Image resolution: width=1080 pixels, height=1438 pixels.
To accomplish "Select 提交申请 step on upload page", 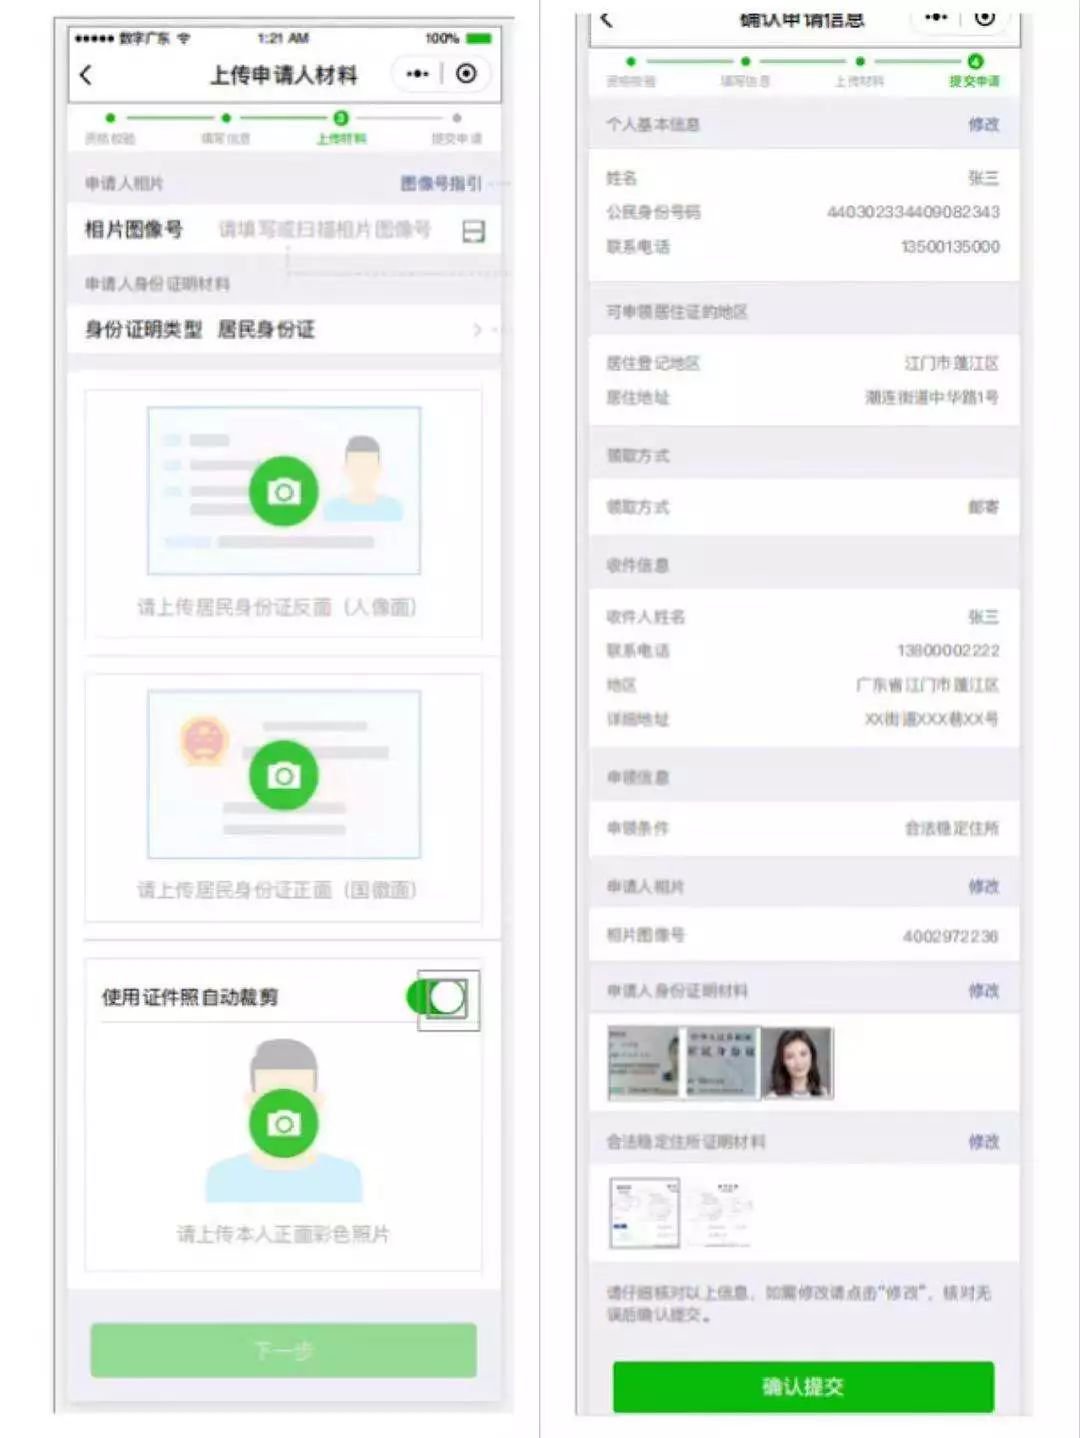I will (x=457, y=129).
